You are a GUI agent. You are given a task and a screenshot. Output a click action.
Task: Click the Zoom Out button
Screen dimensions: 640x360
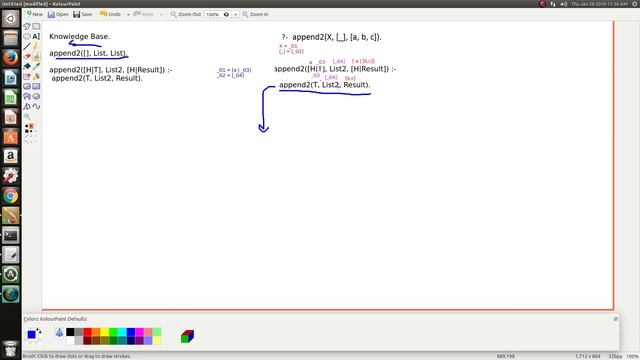(x=186, y=14)
